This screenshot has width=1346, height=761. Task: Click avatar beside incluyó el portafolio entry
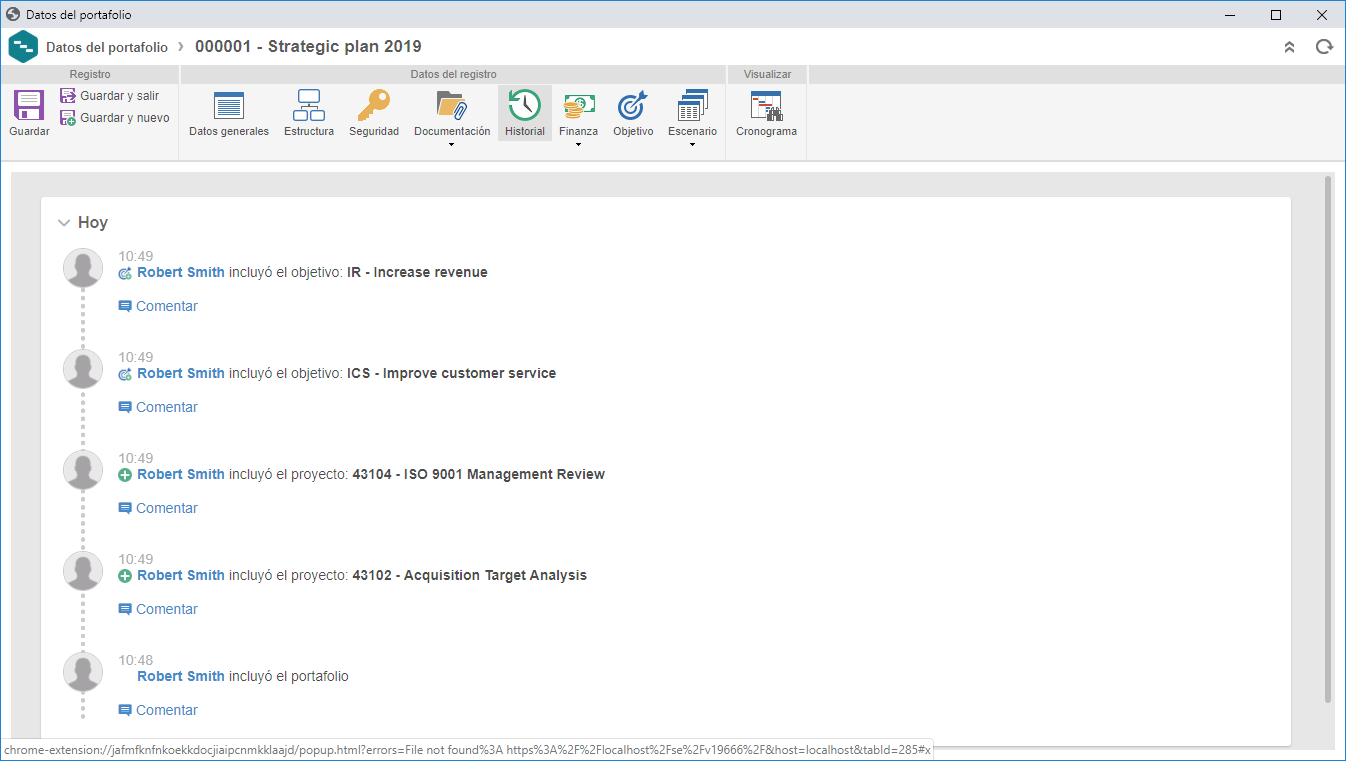(83, 672)
